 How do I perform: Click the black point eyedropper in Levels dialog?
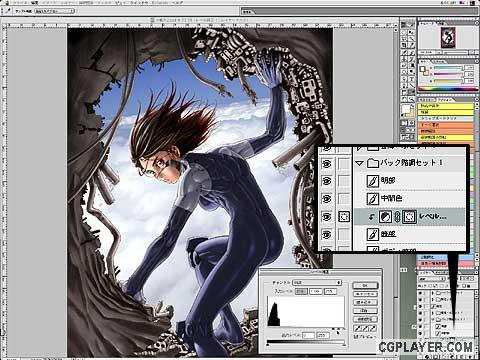357,328
